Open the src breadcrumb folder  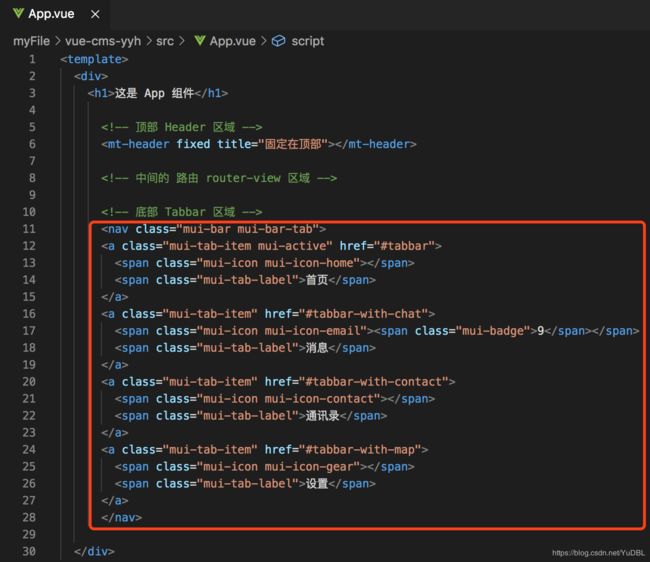(165, 41)
